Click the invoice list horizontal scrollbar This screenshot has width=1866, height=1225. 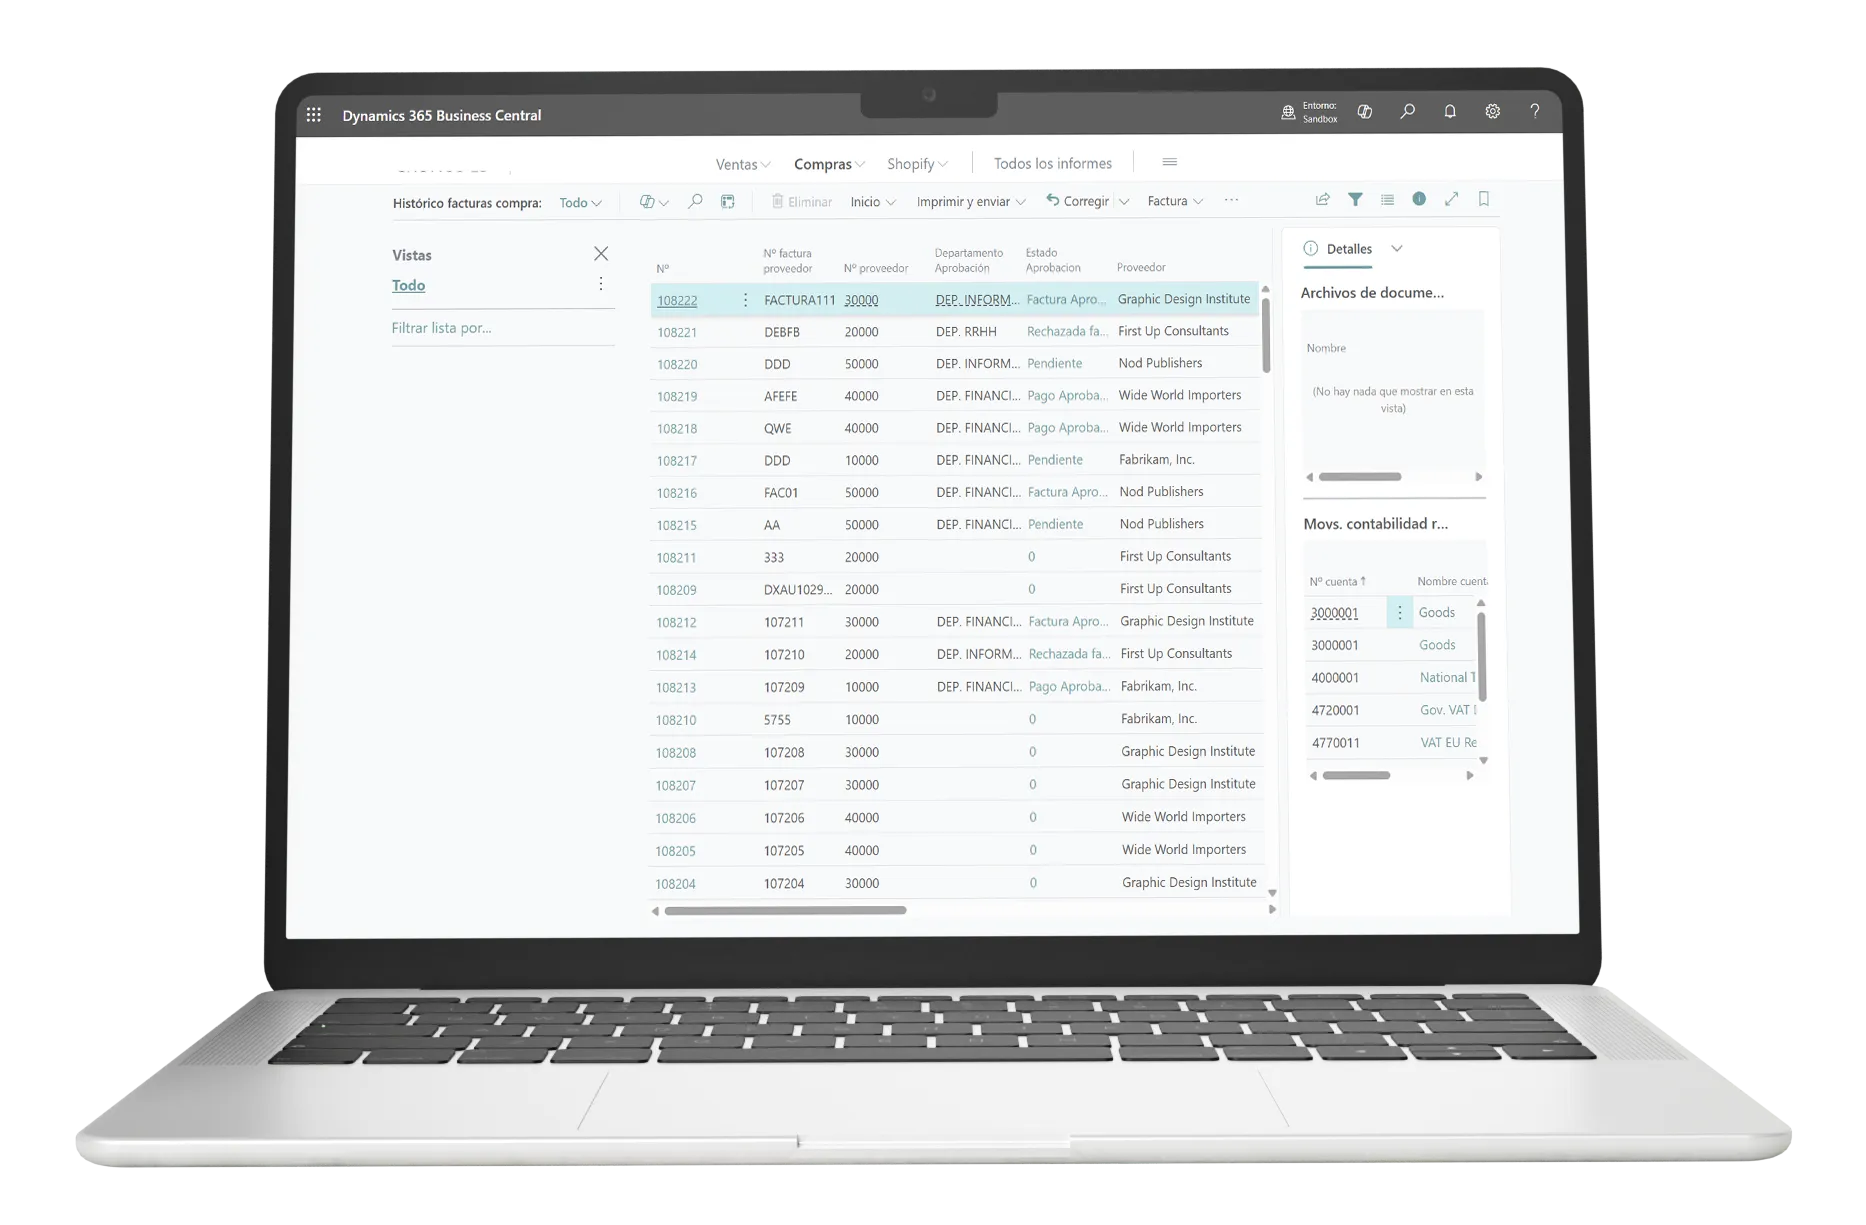pyautogui.click(x=785, y=910)
